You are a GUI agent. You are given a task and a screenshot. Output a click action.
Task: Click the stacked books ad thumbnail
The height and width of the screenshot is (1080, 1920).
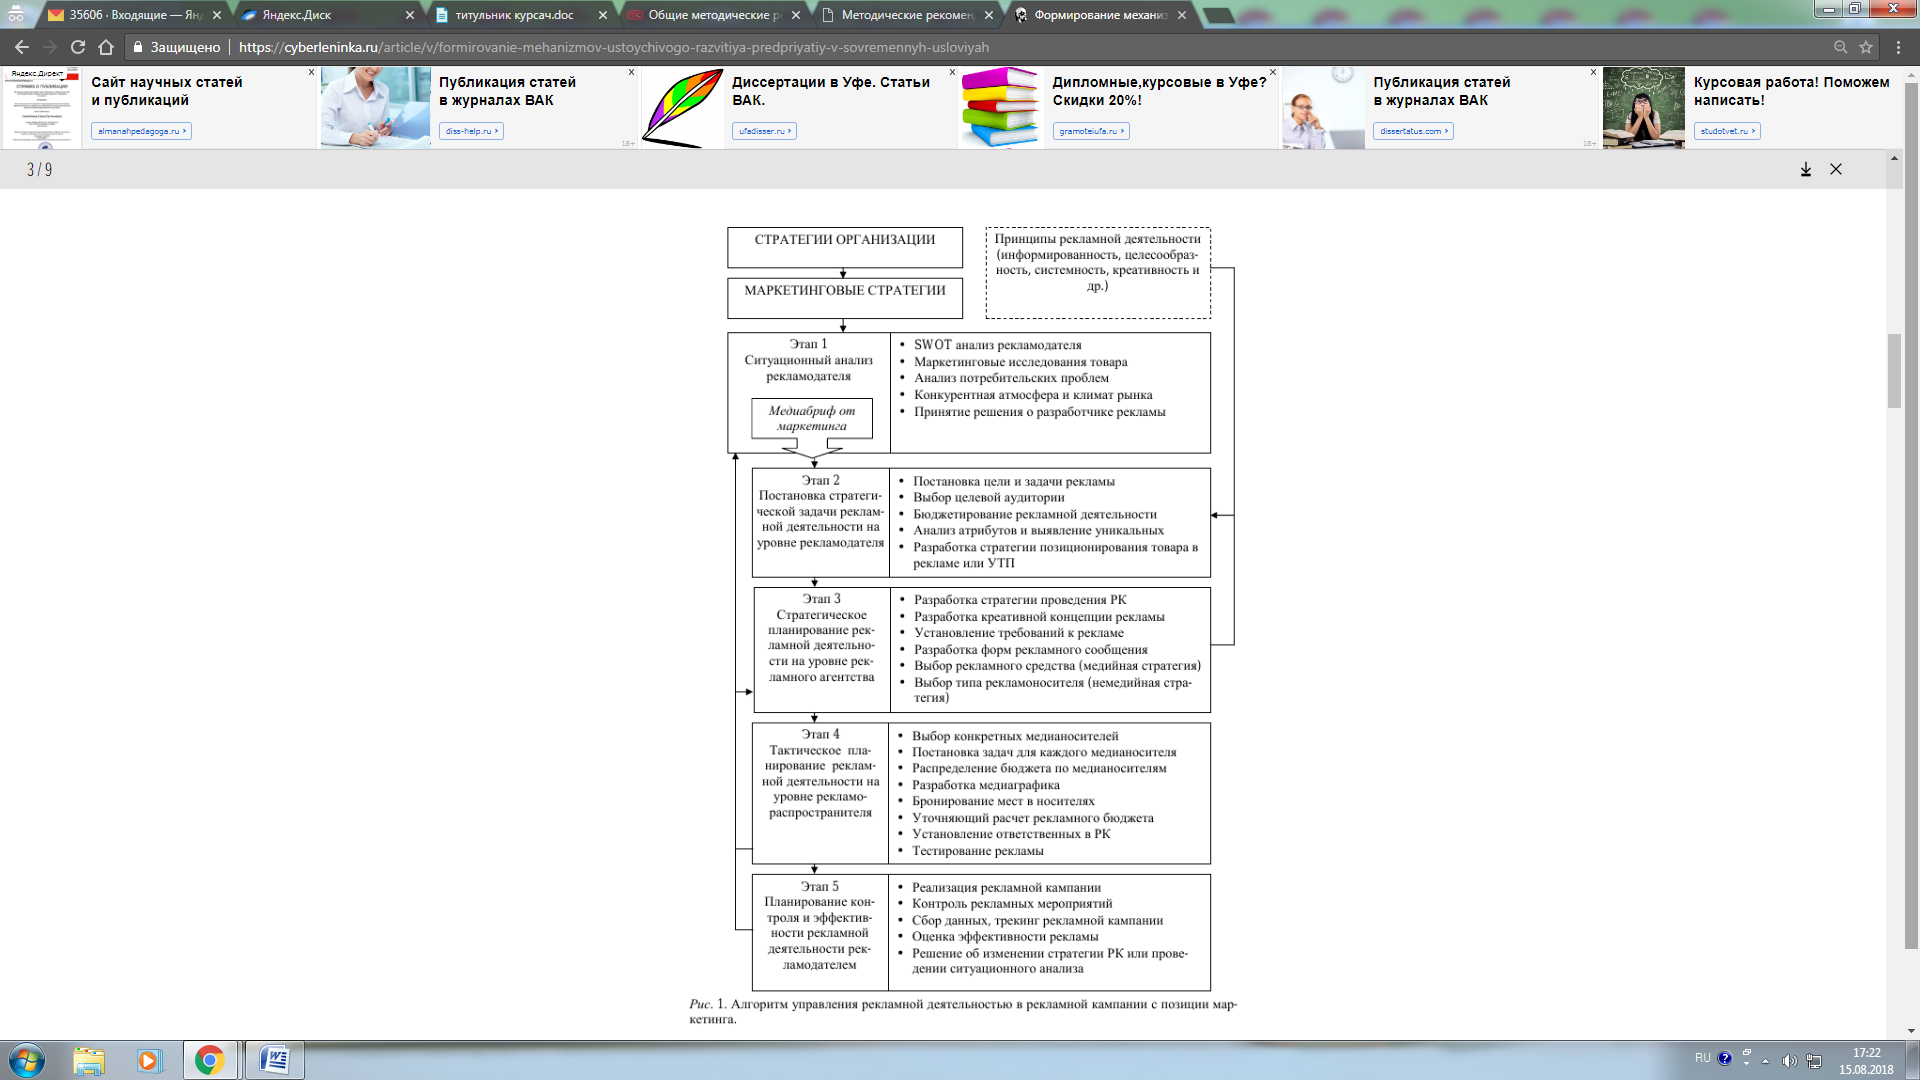pyautogui.click(x=1002, y=108)
